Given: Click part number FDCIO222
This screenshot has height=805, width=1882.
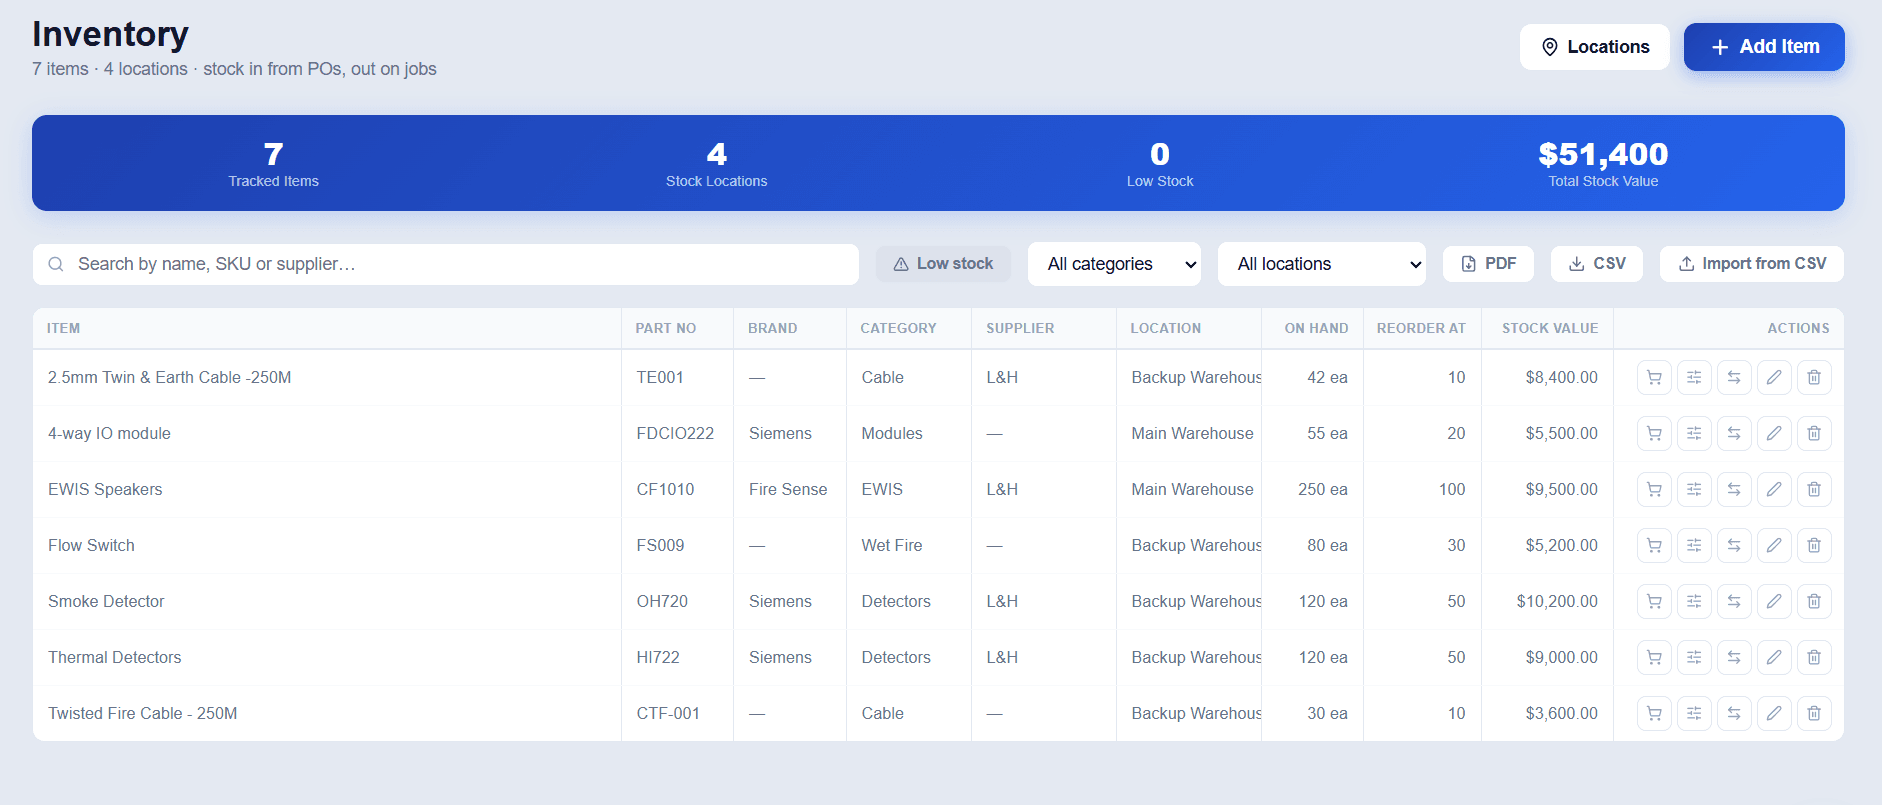Looking at the screenshot, I should click(675, 433).
